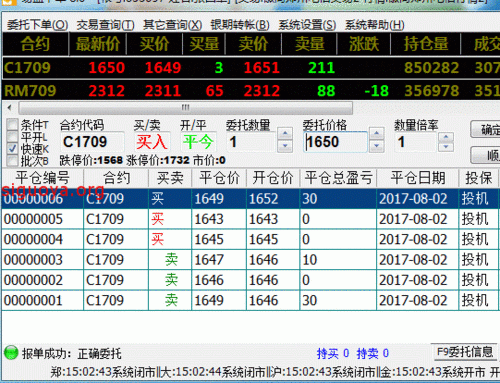The height and width of the screenshot is (383, 500).
Task: Decrease 委托数量 with down arrow
Action: tap(285, 146)
